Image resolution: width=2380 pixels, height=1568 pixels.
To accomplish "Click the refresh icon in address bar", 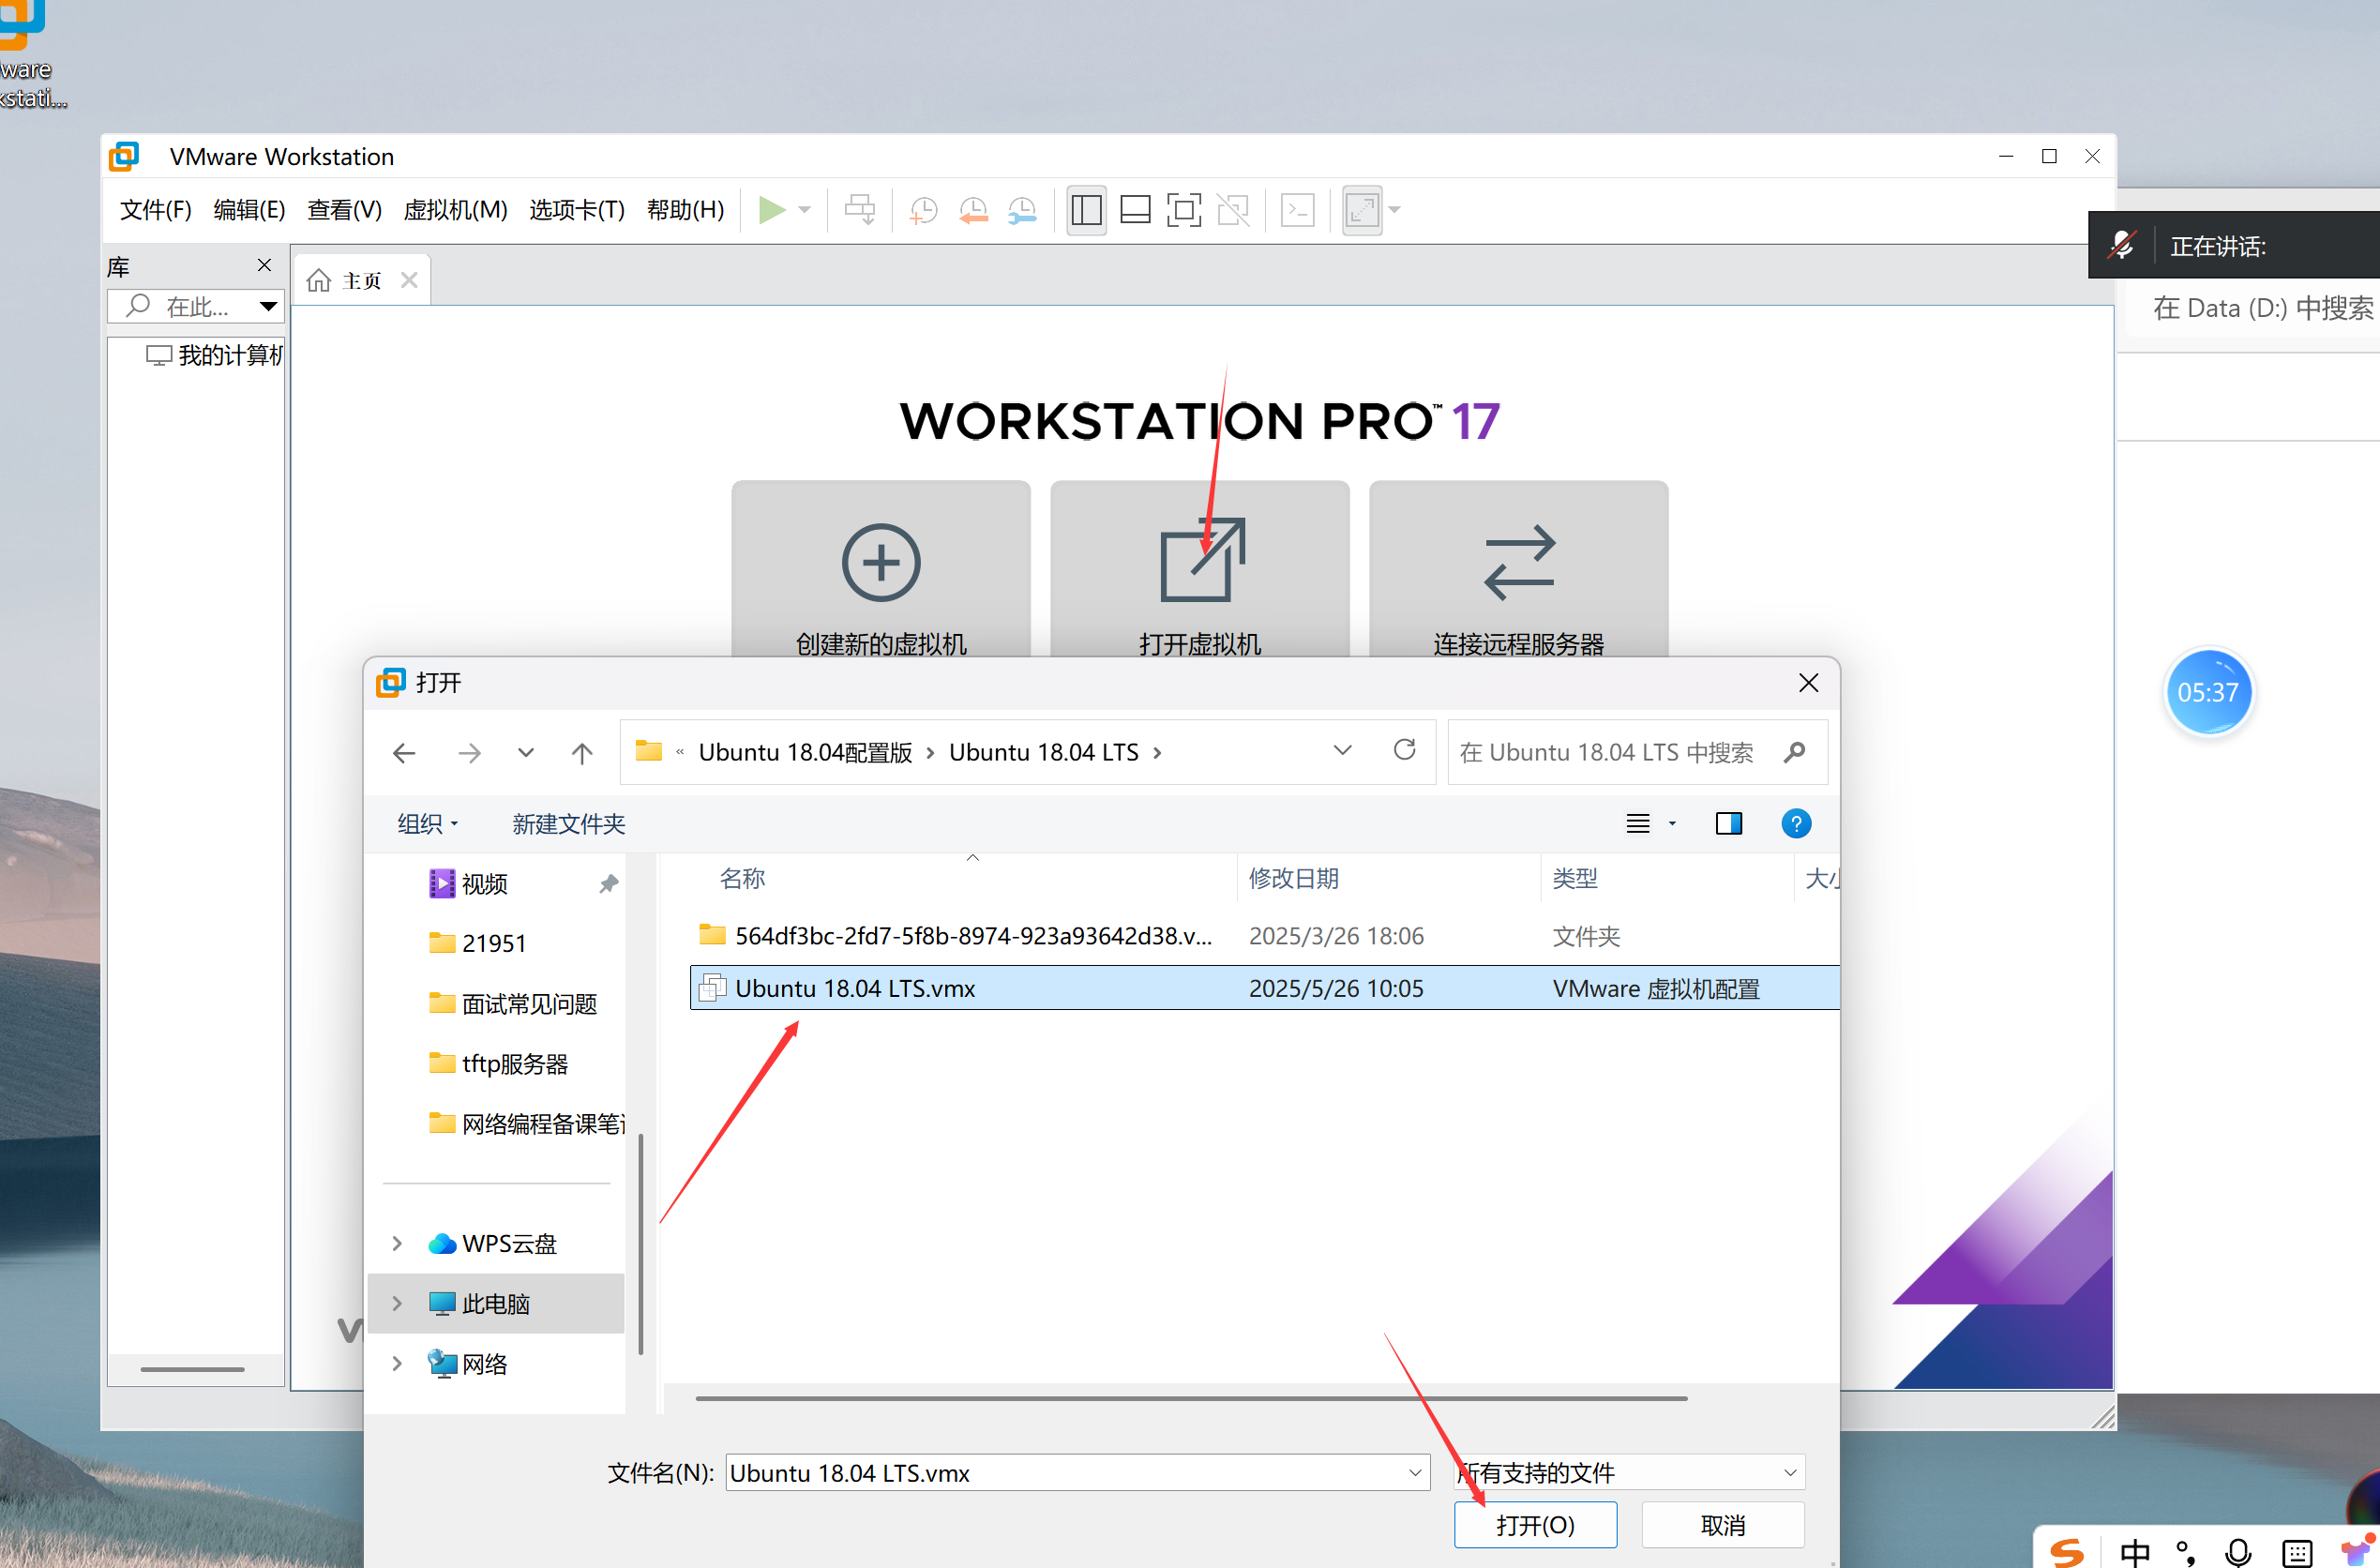I will [1404, 751].
